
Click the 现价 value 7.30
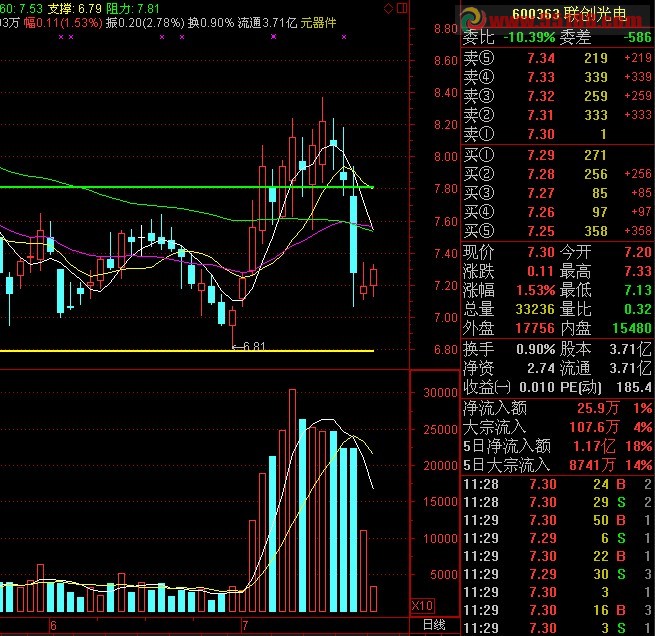coord(541,252)
